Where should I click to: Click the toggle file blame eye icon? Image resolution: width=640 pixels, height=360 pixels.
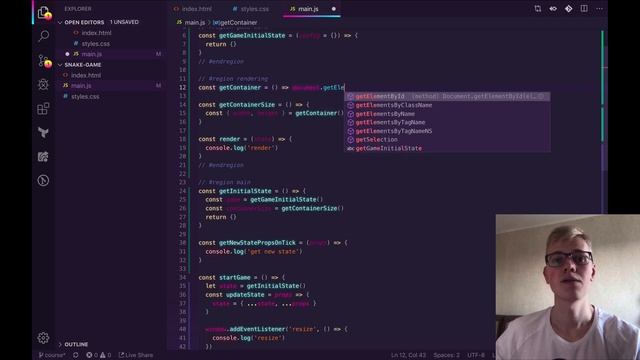point(553,9)
